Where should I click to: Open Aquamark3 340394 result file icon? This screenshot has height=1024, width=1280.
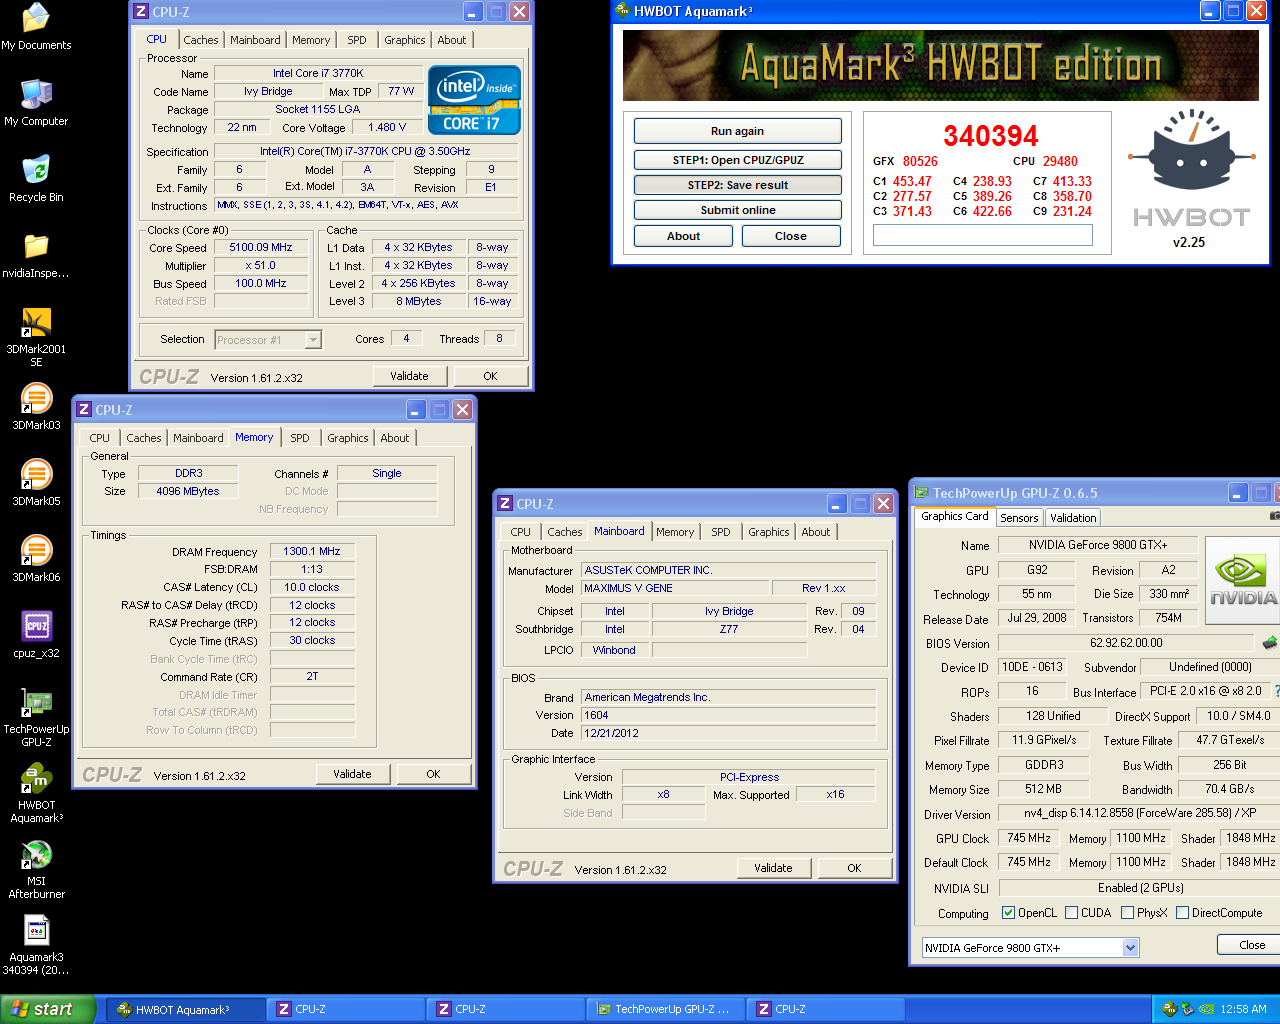point(36,945)
